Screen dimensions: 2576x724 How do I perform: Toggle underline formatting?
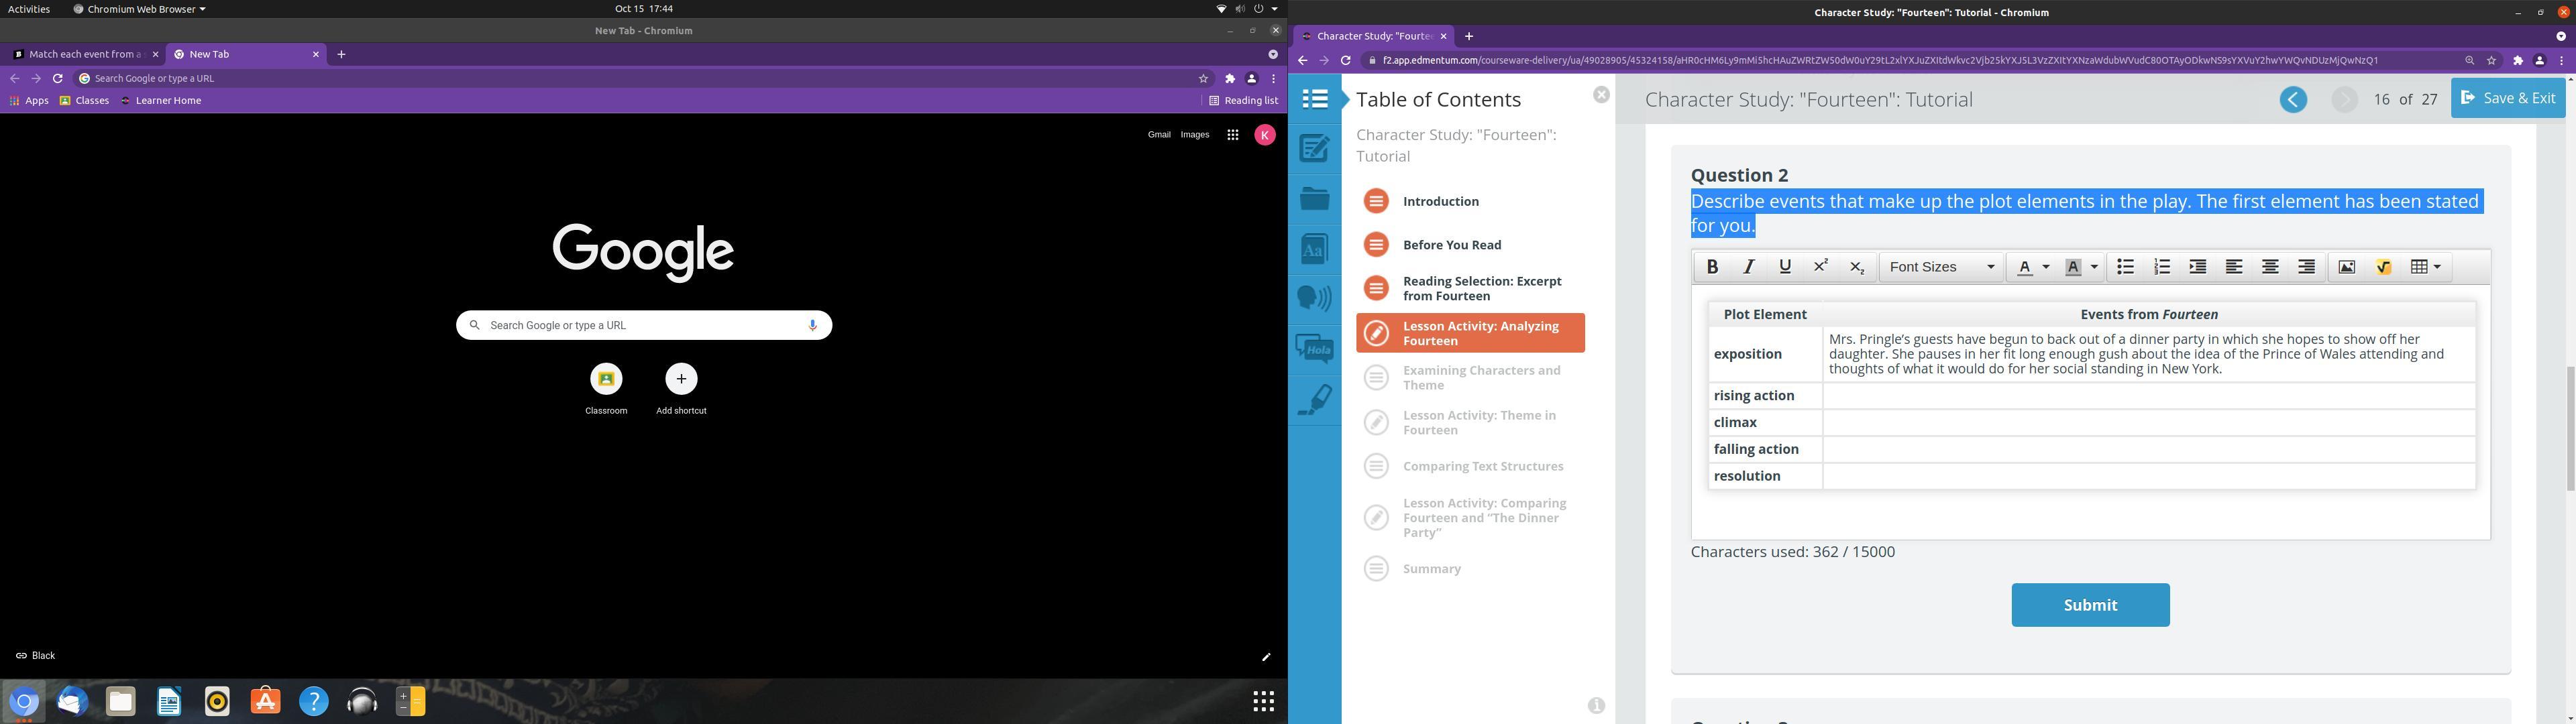click(x=1785, y=267)
